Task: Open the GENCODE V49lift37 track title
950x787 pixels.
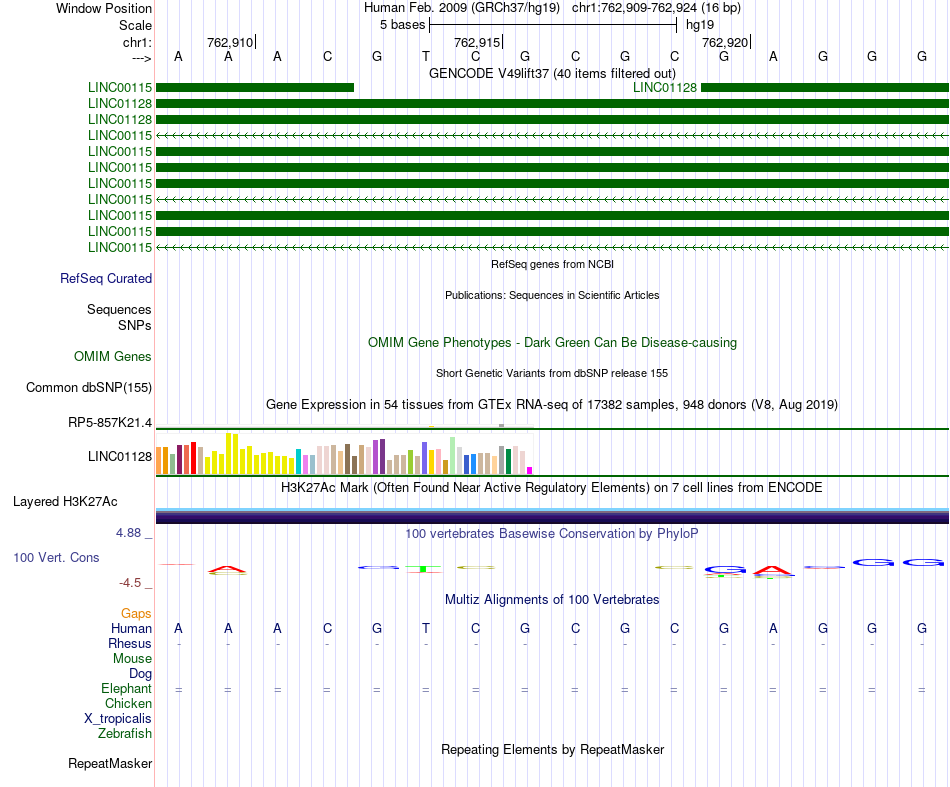Action: click(552, 73)
